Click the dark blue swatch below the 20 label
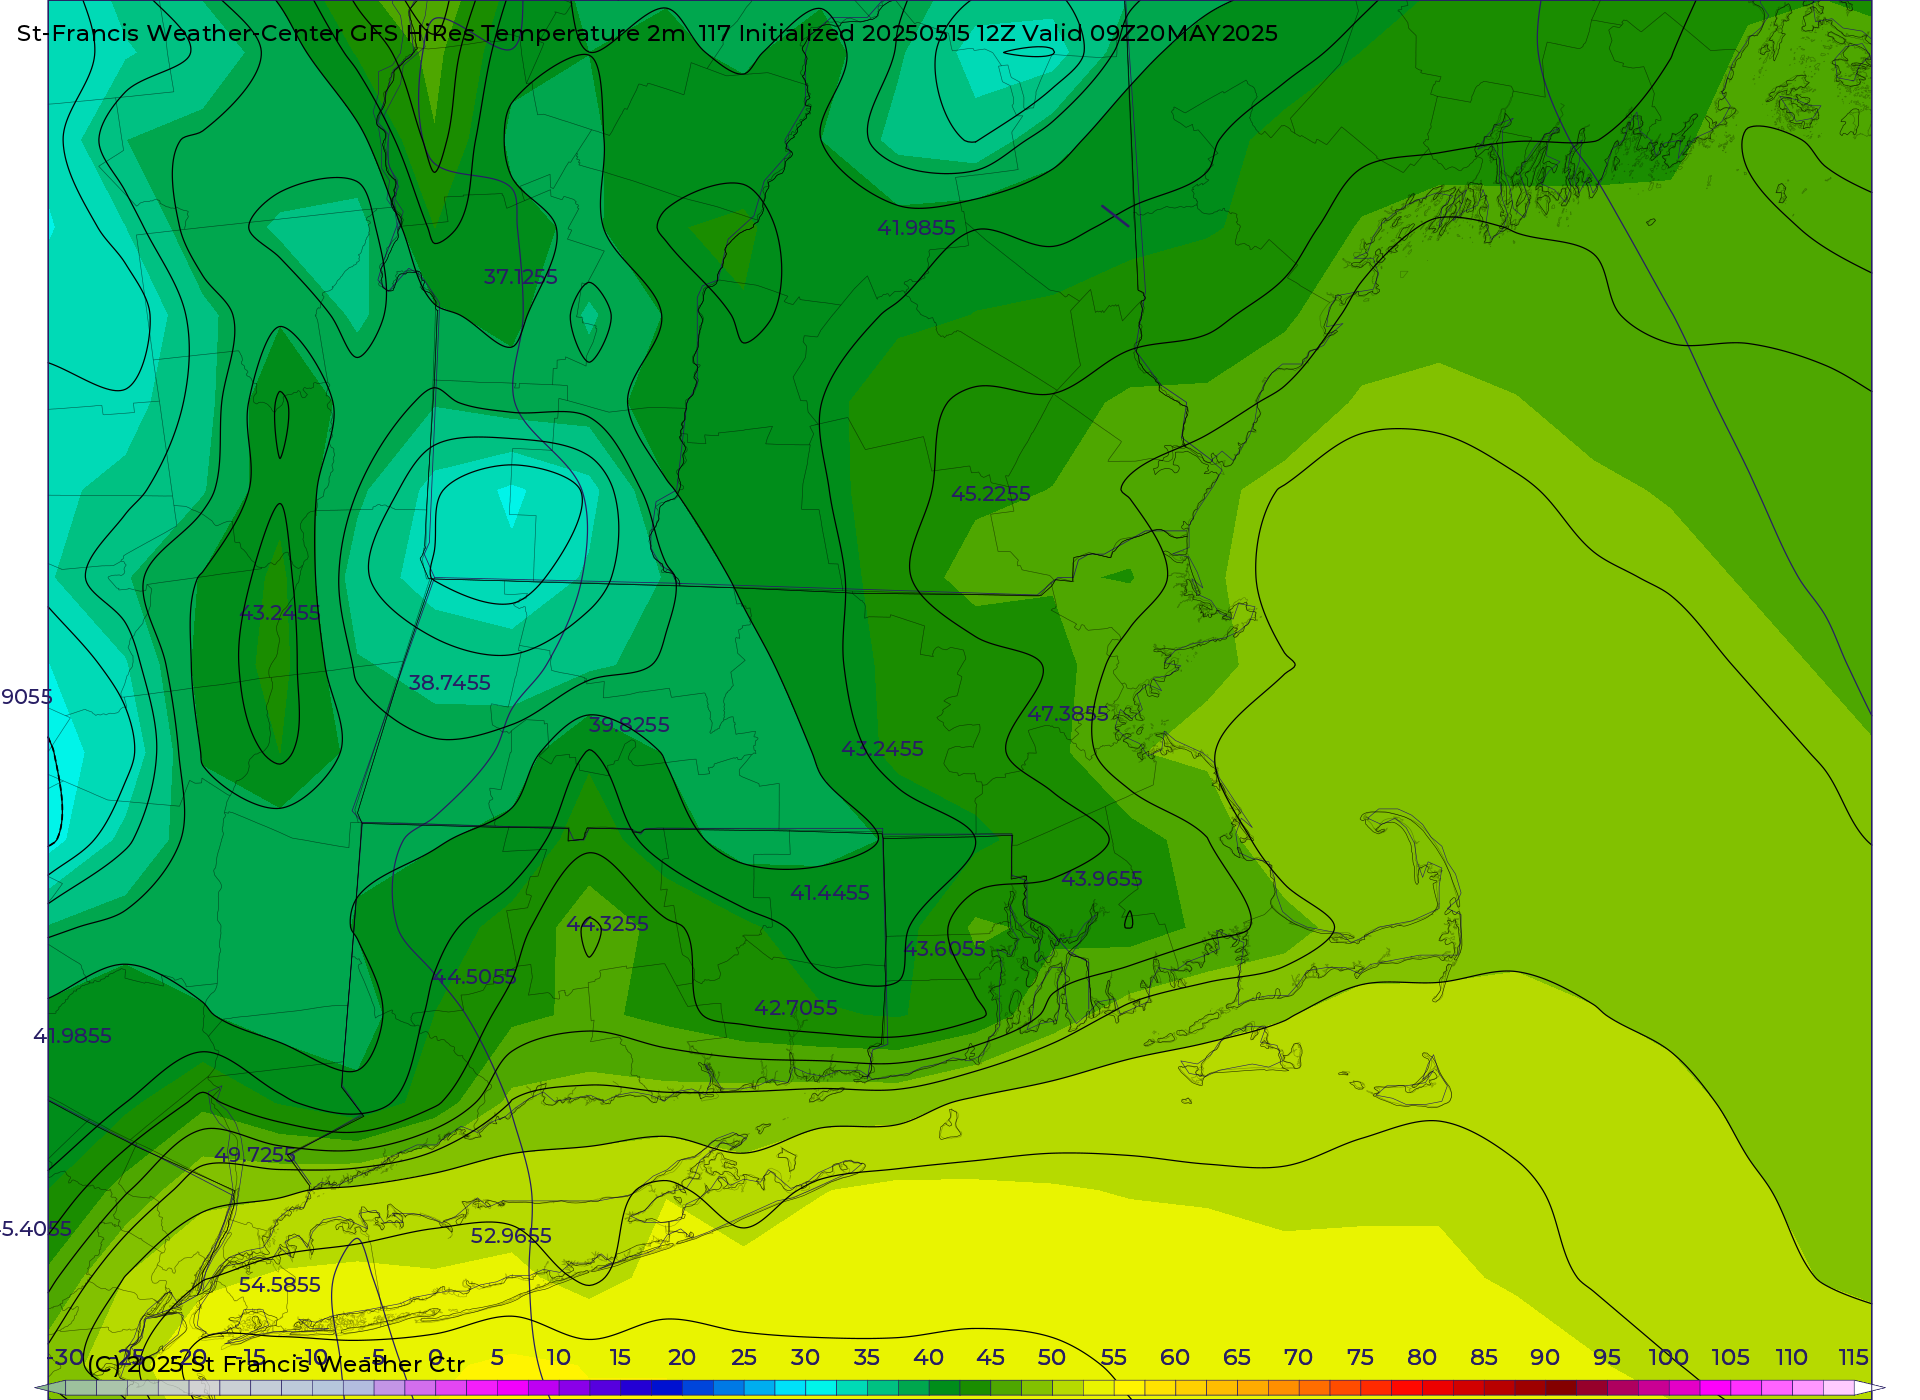The height and width of the screenshot is (1400, 1920). click(666, 1388)
